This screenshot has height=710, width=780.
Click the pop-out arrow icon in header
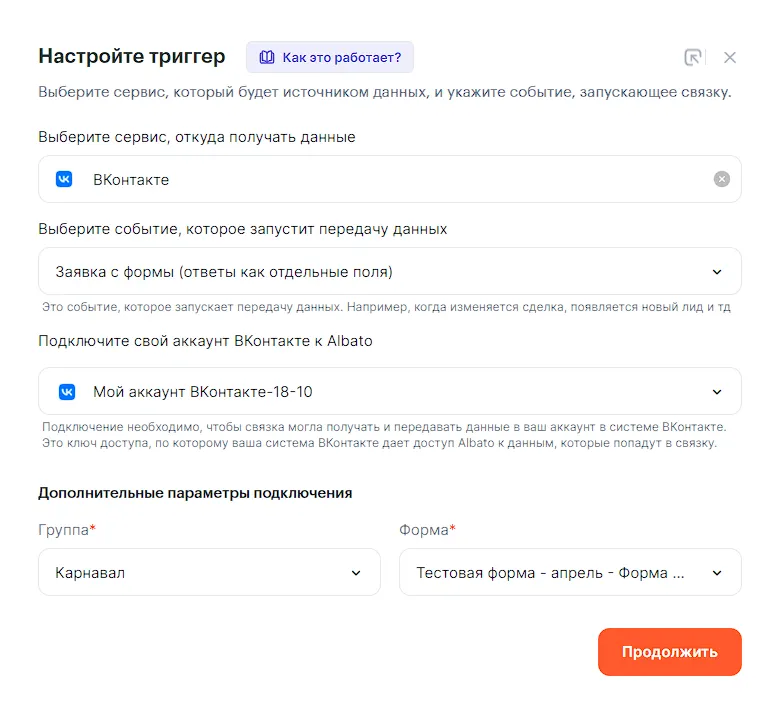(x=693, y=57)
